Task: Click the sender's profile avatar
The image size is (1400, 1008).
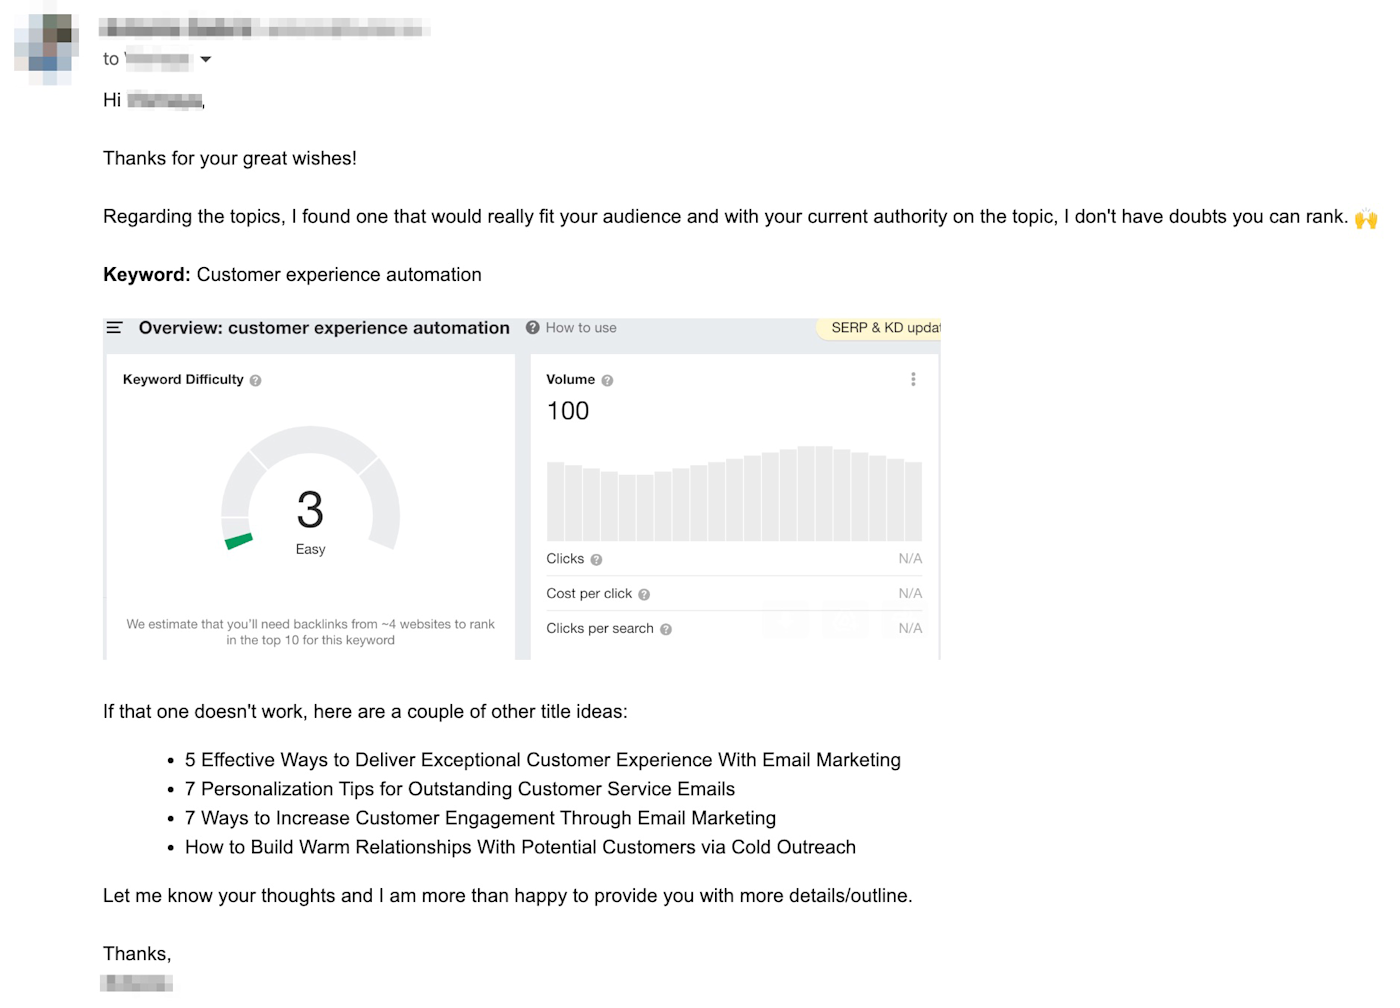Action: [x=46, y=46]
